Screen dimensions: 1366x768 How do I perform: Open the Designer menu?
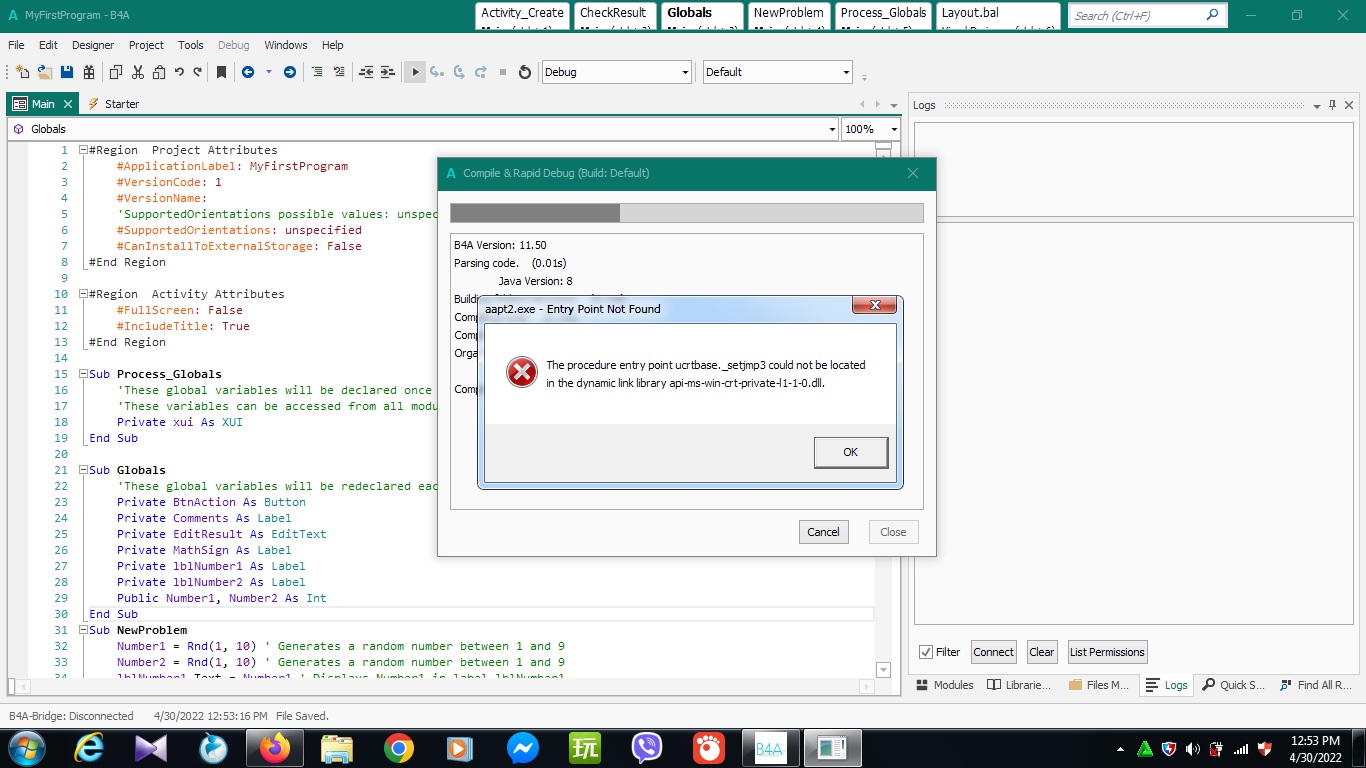coord(93,45)
